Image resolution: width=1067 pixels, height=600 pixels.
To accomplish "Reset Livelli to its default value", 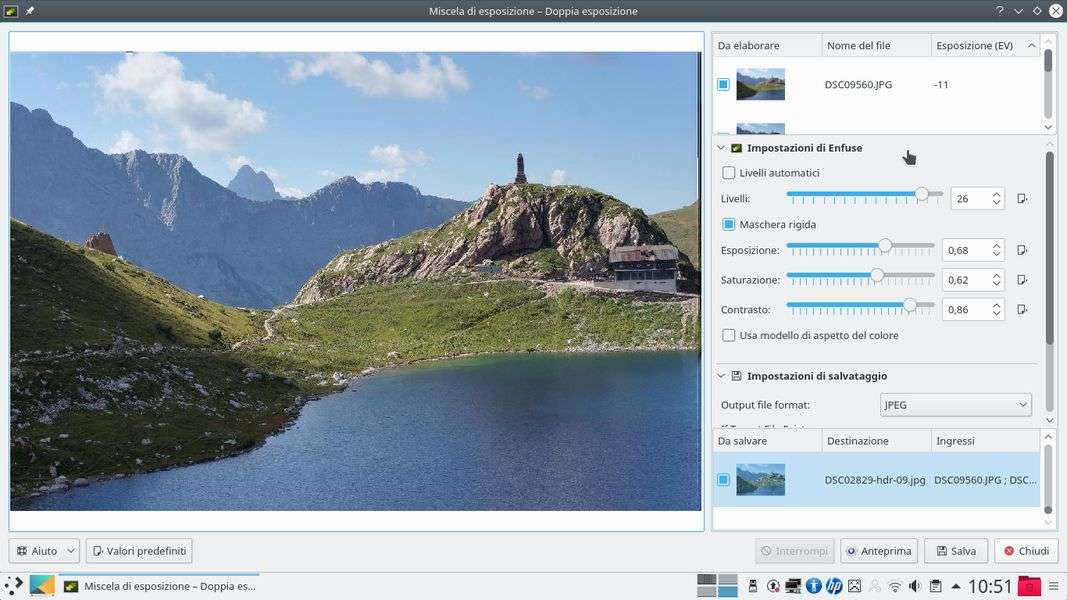I will click(x=1021, y=199).
